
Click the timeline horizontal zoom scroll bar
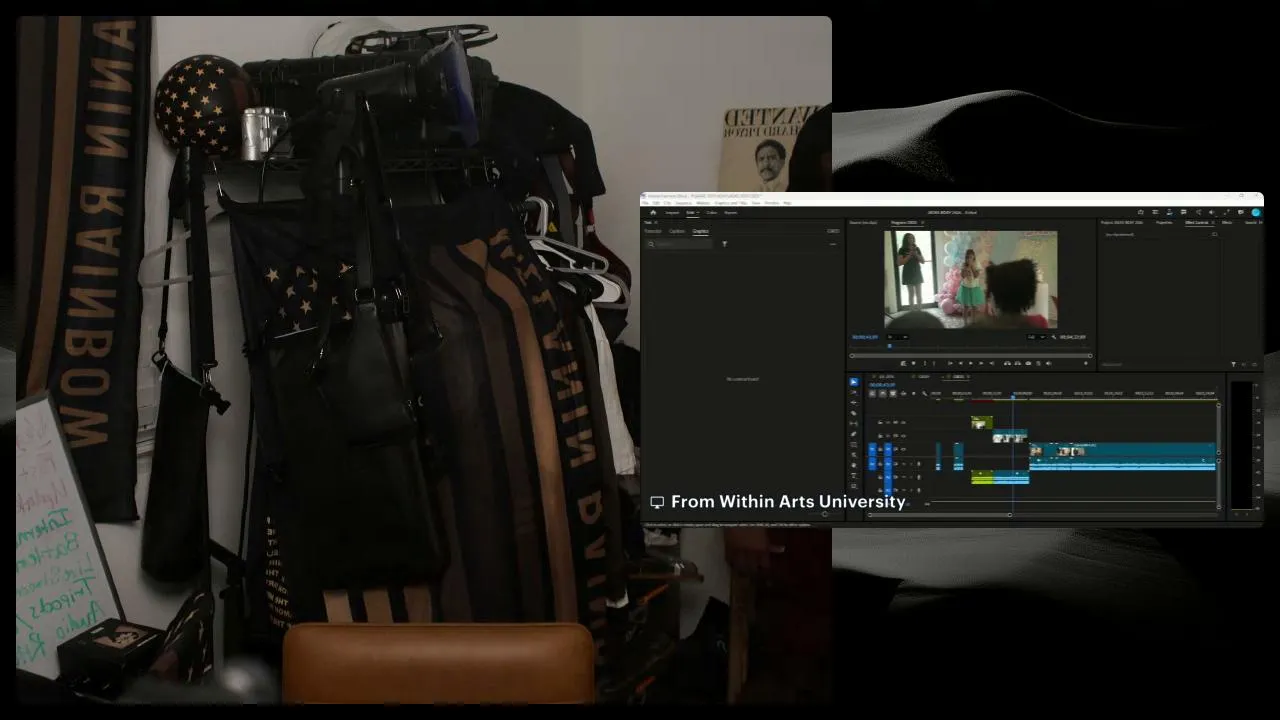click(x=939, y=514)
